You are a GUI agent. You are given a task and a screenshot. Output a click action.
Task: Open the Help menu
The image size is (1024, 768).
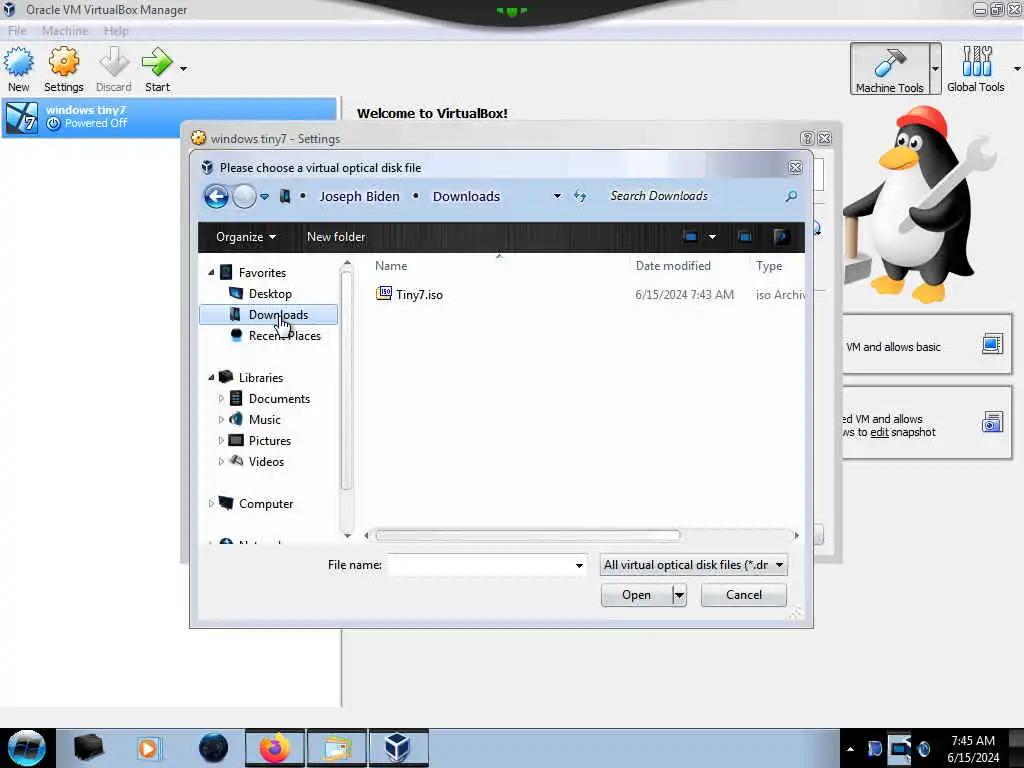click(x=116, y=31)
